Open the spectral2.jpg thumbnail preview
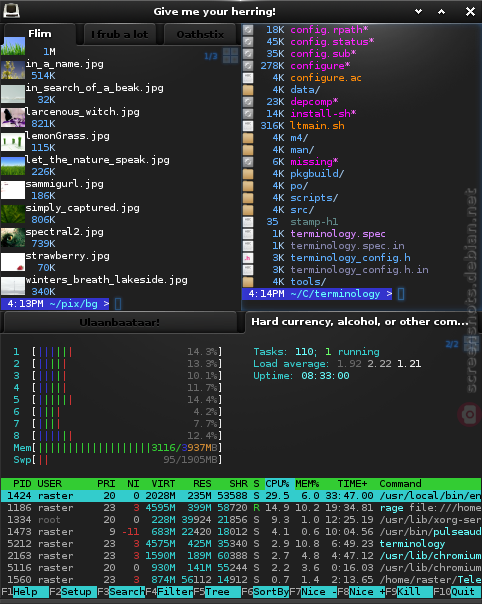The width and height of the screenshot is (482, 604). (13, 238)
